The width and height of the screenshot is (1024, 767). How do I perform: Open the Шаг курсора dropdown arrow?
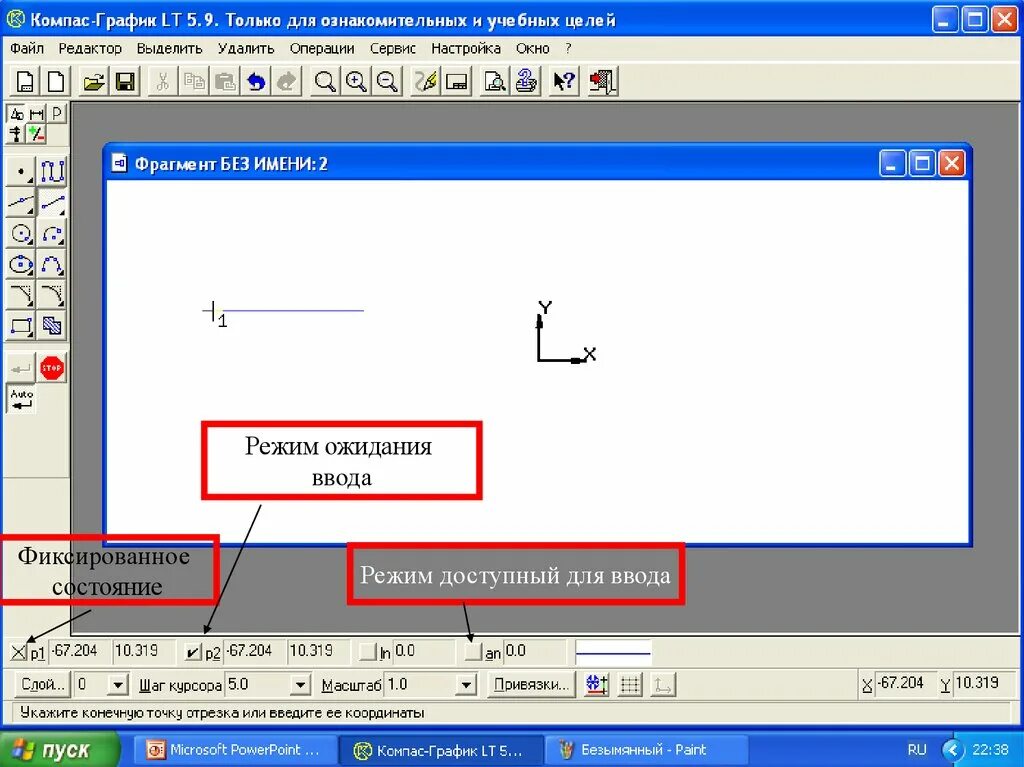pos(300,685)
